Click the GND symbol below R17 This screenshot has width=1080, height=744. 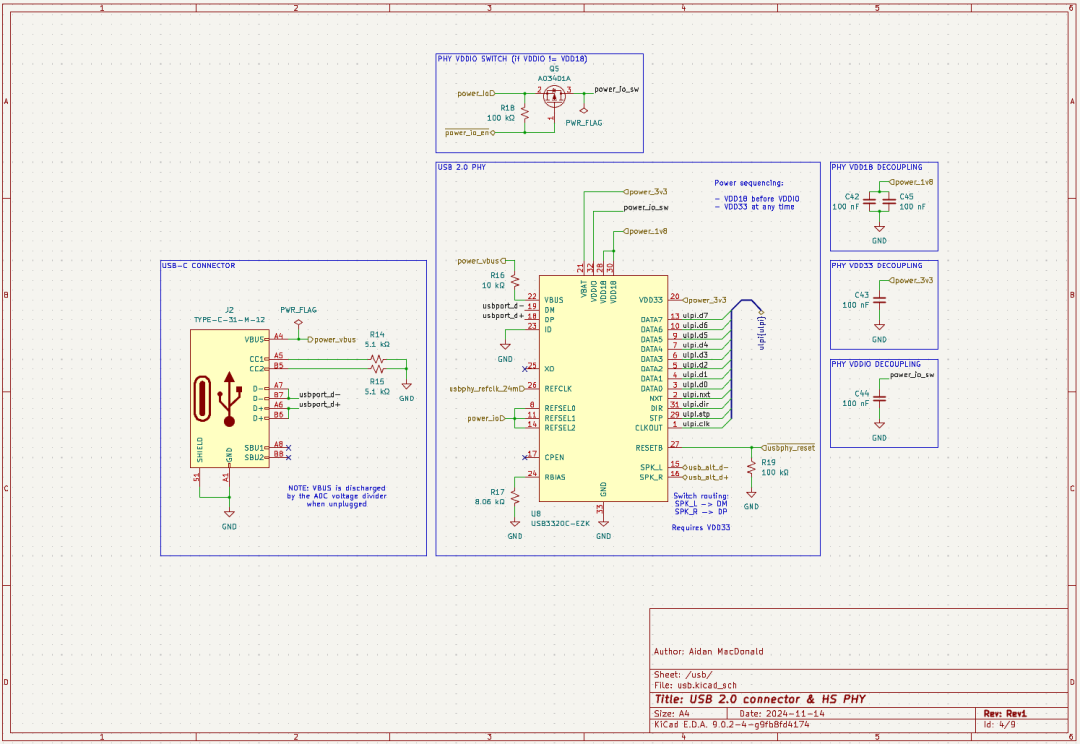(515, 525)
